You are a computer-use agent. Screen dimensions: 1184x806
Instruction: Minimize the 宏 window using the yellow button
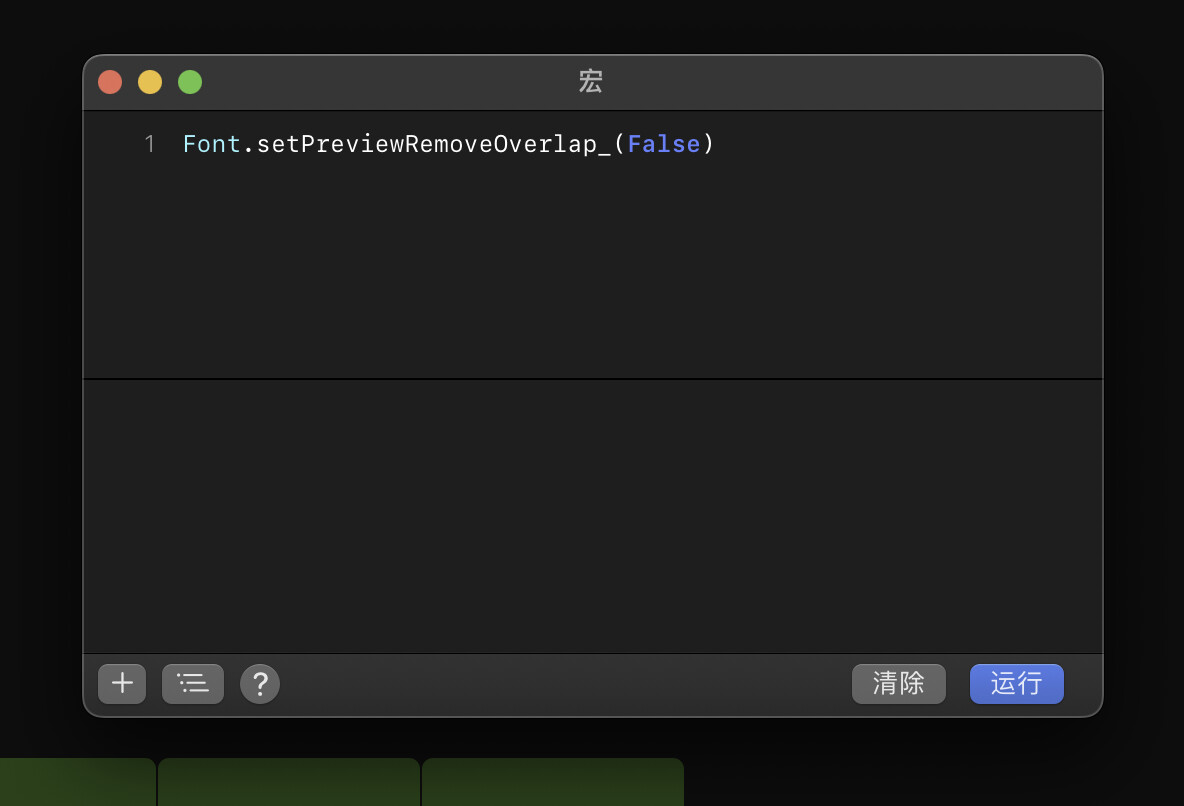click(150, 82)
